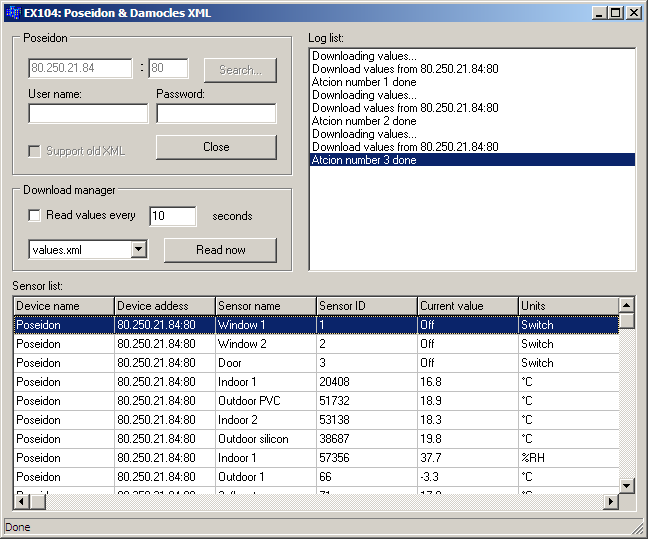Sort by the Sensor ID column header
Image resolution: width=648 pixels, height=539 pixels.
coord(367,306)
